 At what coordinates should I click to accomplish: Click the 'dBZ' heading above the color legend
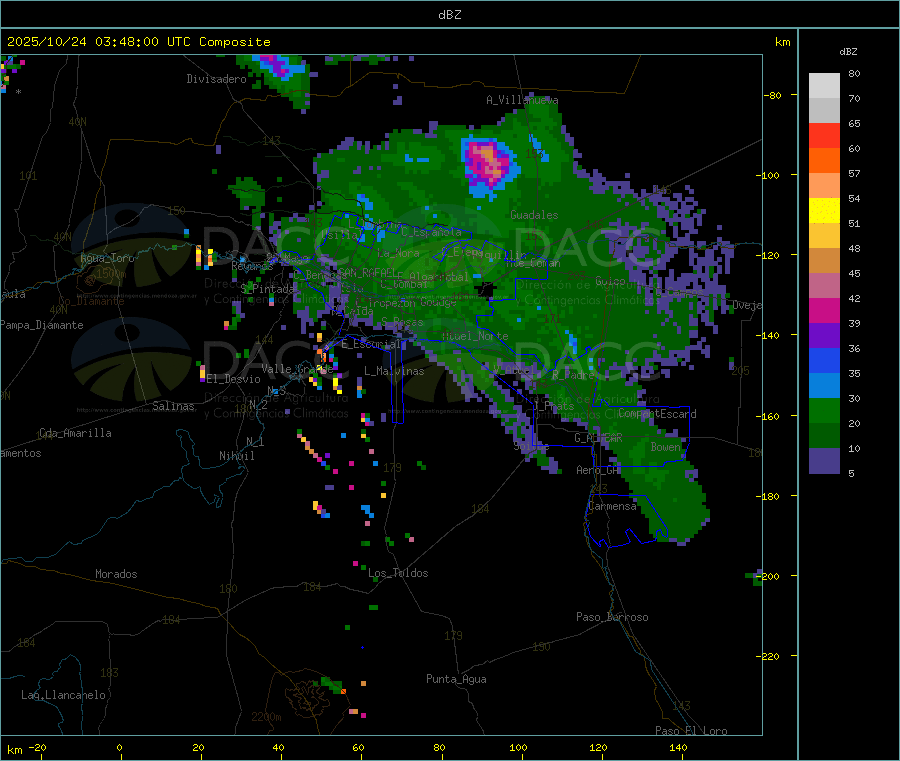(848, 52)
